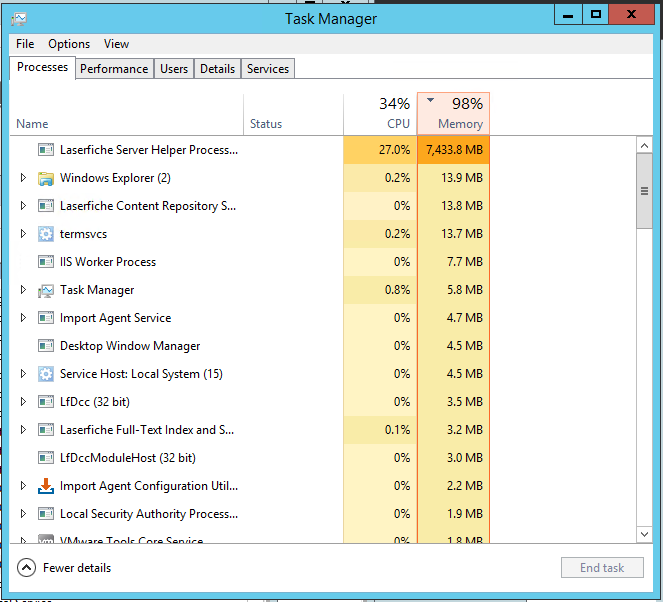Expand Import Agent Configuration Utility row

23,486
